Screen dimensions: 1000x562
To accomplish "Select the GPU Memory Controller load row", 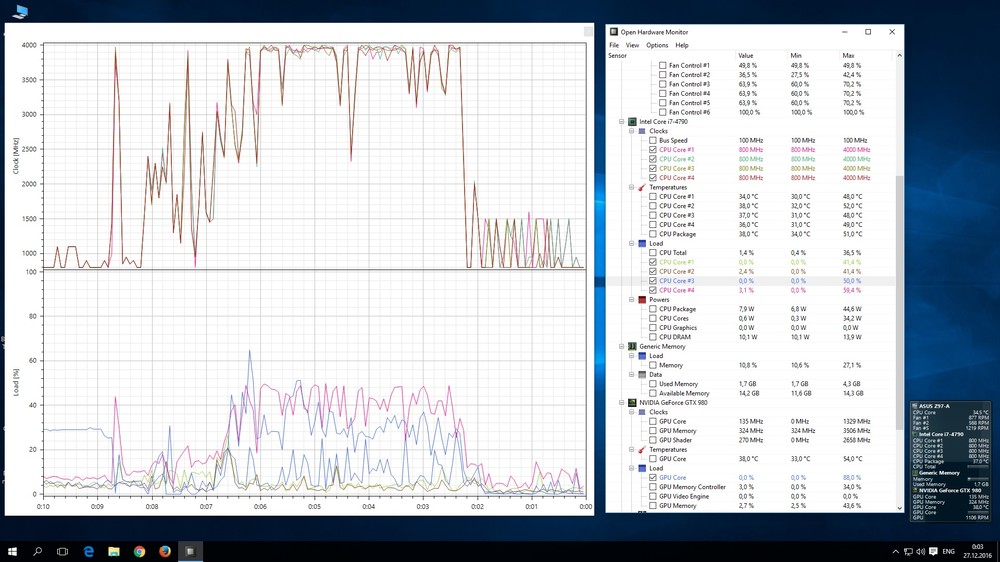I will (x=696, y=487).
